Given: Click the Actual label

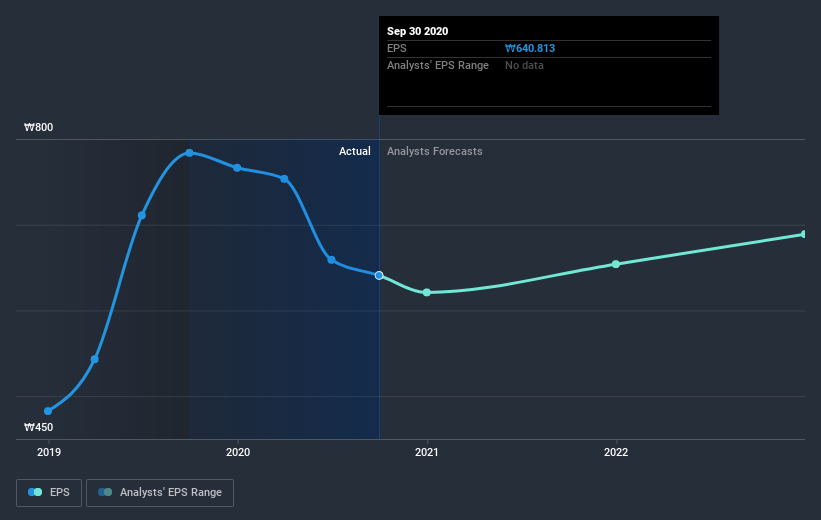Looking at the screenshot, I should 354,151.
